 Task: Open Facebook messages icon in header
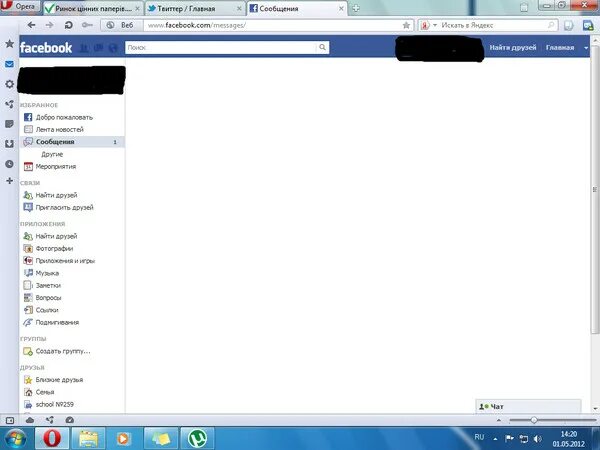point(98,47)
